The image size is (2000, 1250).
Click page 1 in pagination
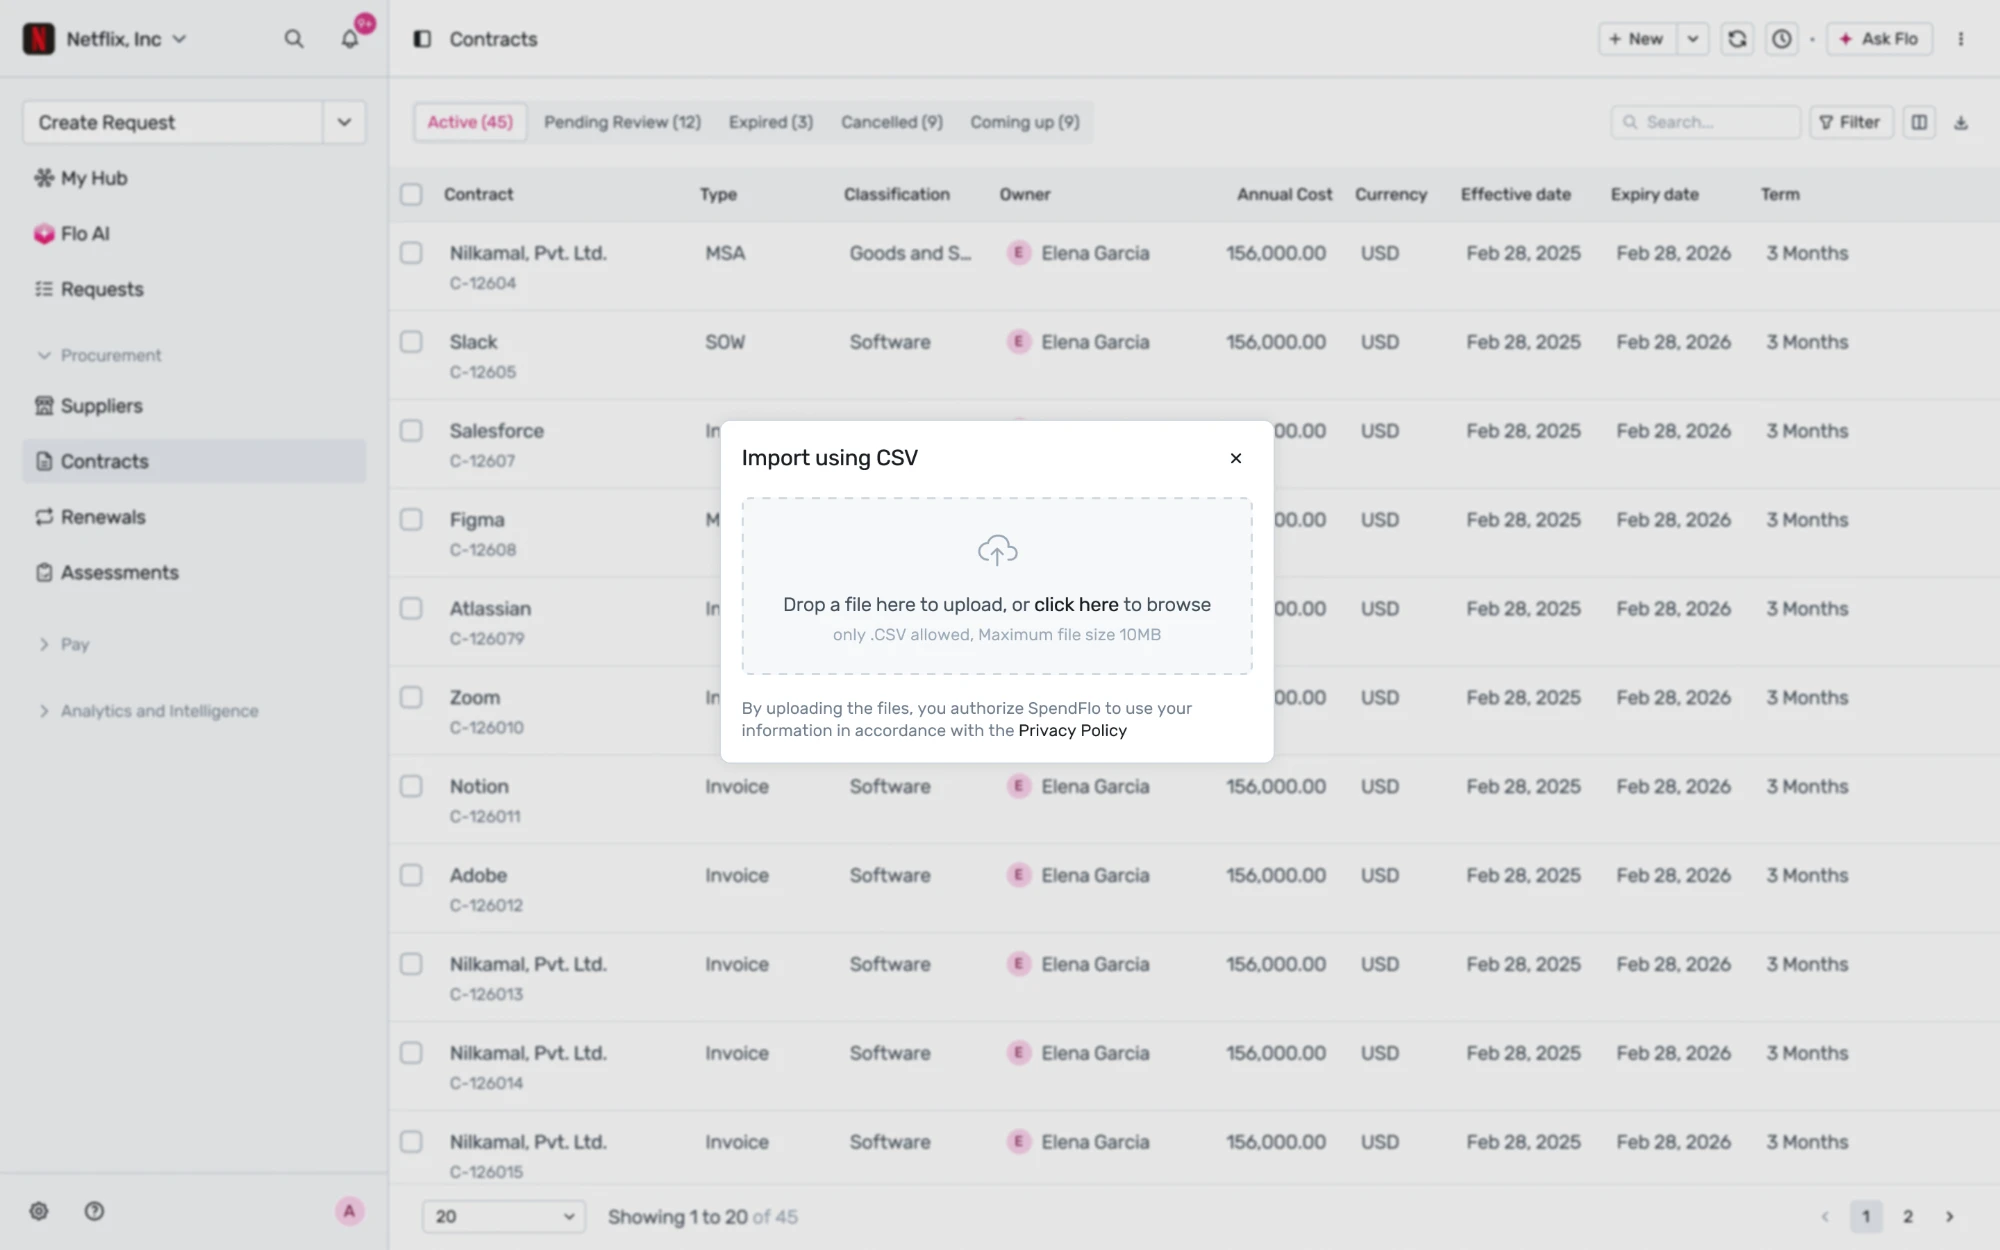pos(1866,1216)
